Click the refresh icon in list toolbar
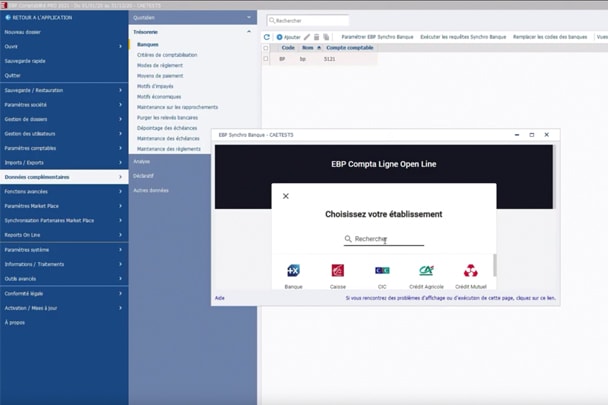 coord(267,37)
